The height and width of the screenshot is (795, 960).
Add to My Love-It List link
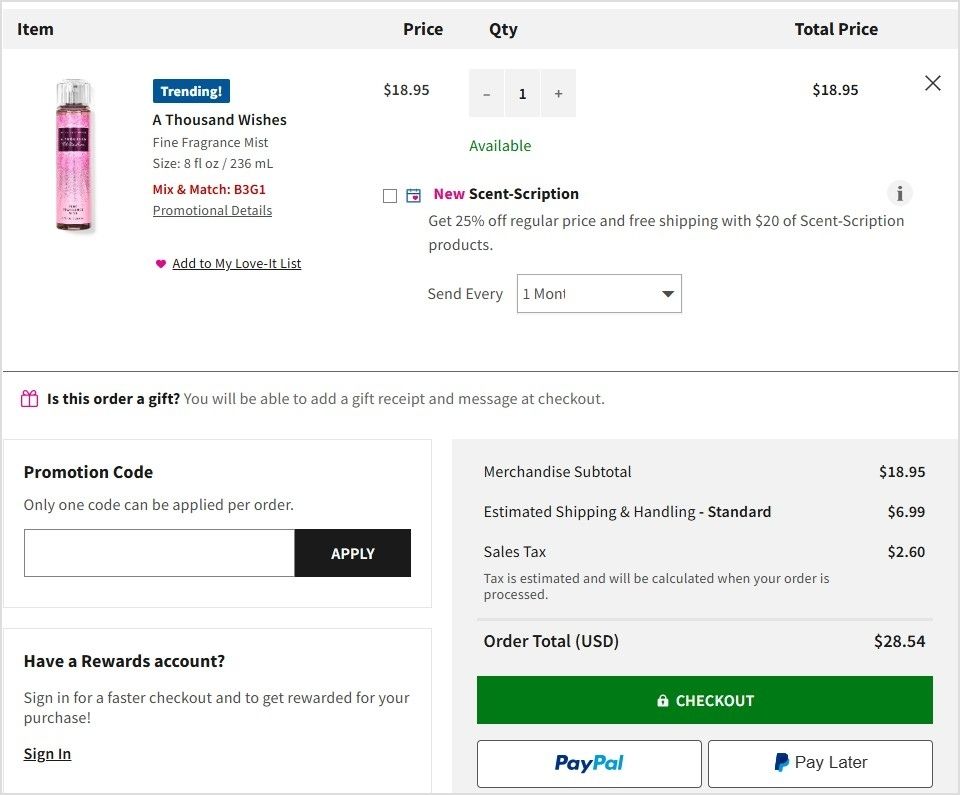coord(236,263)
